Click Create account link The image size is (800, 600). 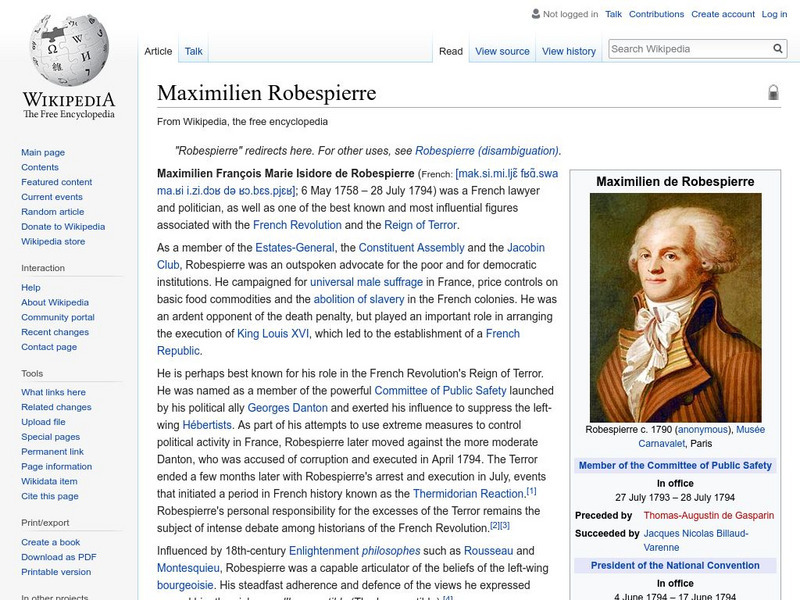click(722, 14)
